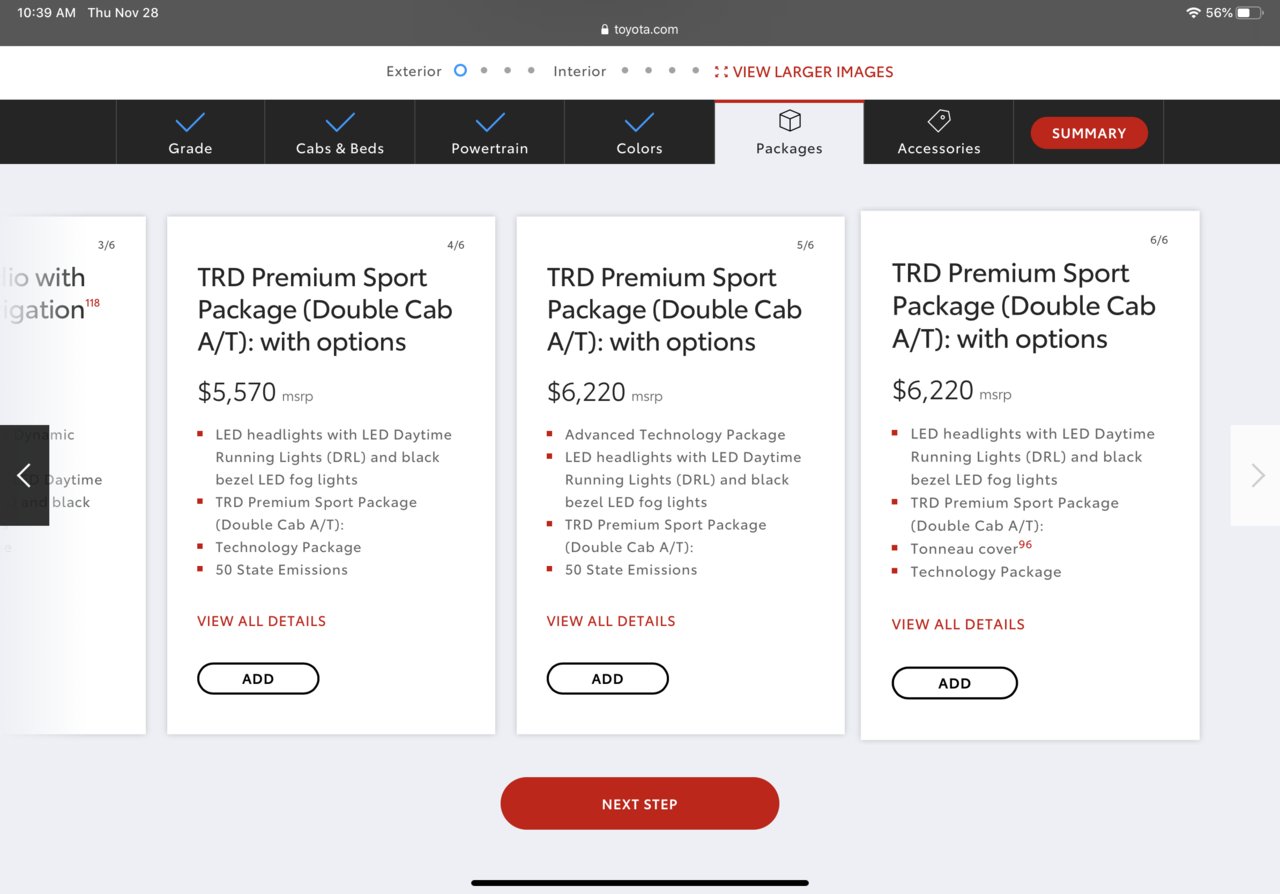The image size is (1280, 894).
Task: Add the $5,570 TRD Premium Sport package
Action: [258, 678]
